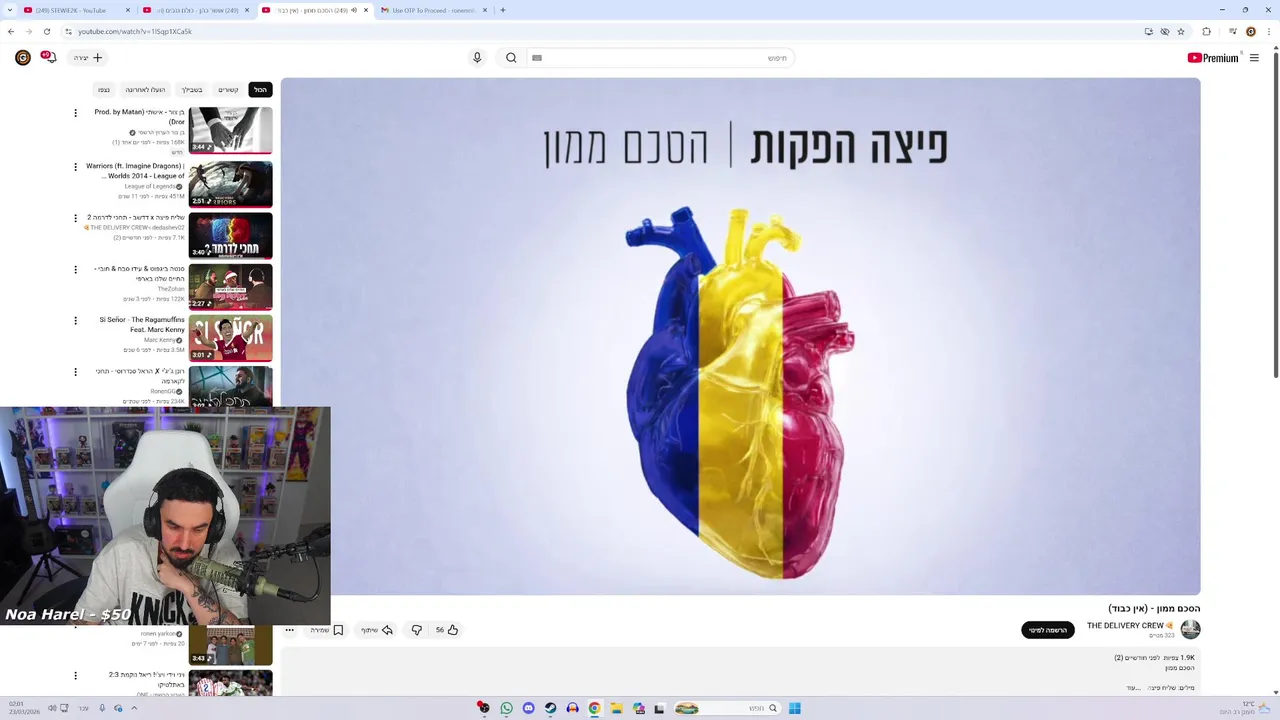
Task: Select the 'נצפו' filter chip
Action: pyautogui.click(x=104, y=90)
